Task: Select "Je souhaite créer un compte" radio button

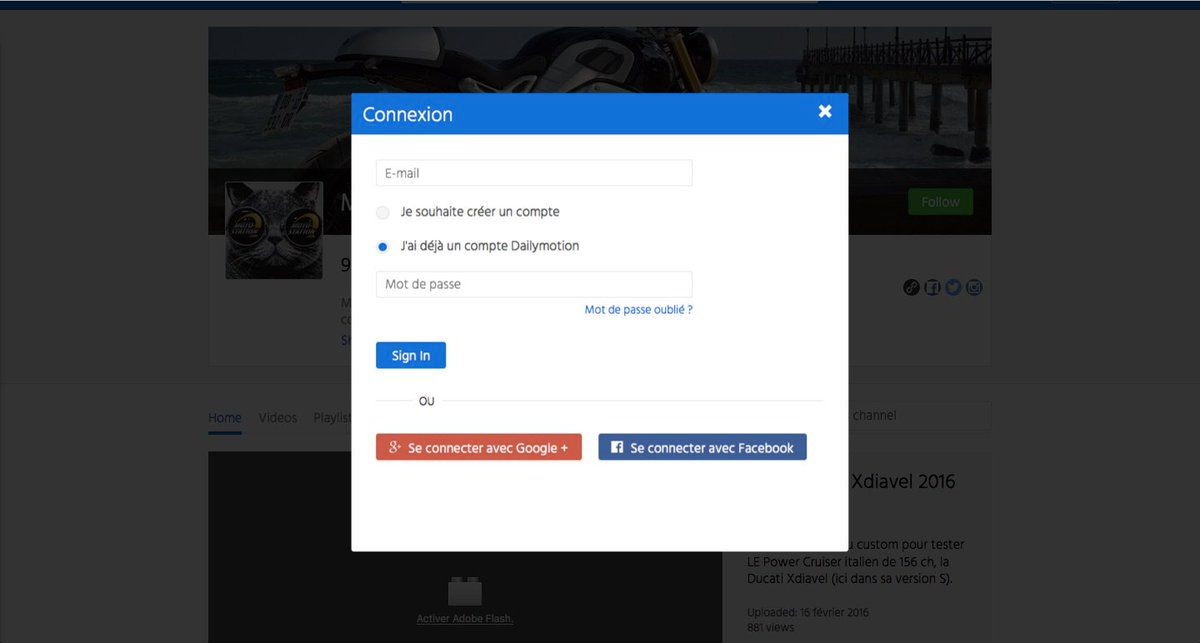Action: pos(383,212)
